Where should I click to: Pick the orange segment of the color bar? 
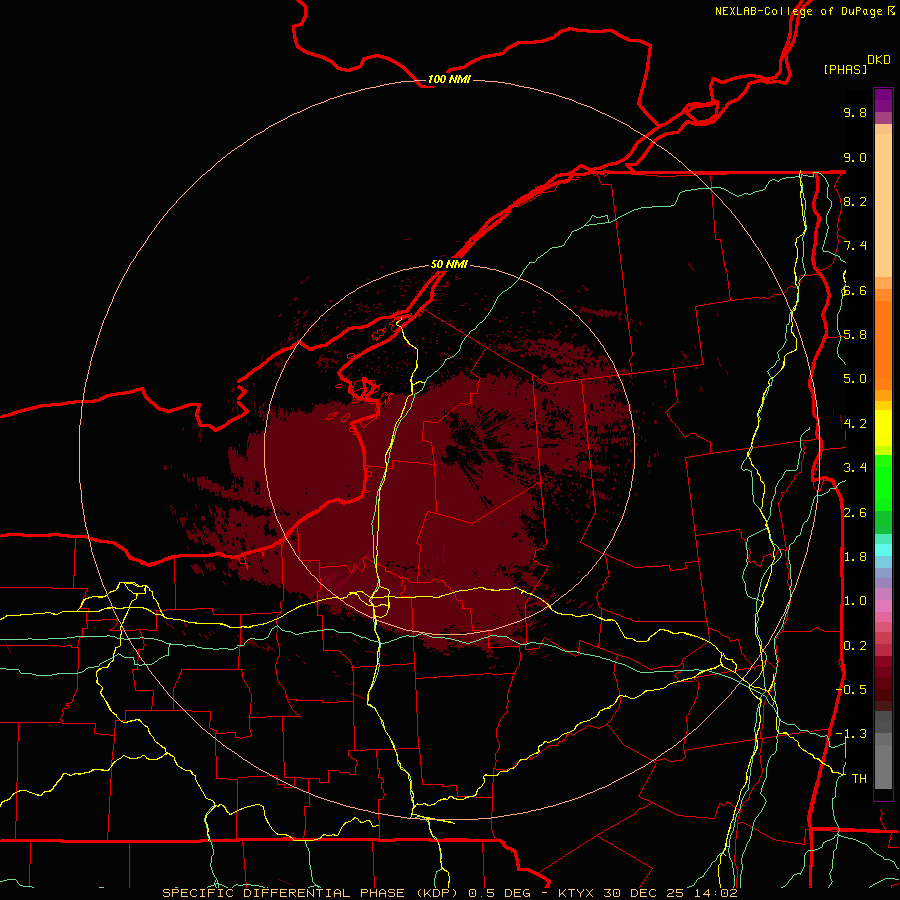[883, 346]
